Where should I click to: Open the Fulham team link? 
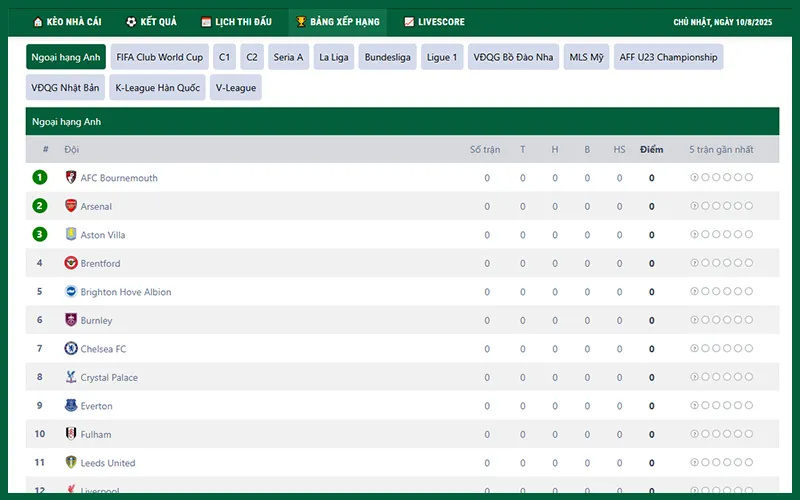coord(96,434)
